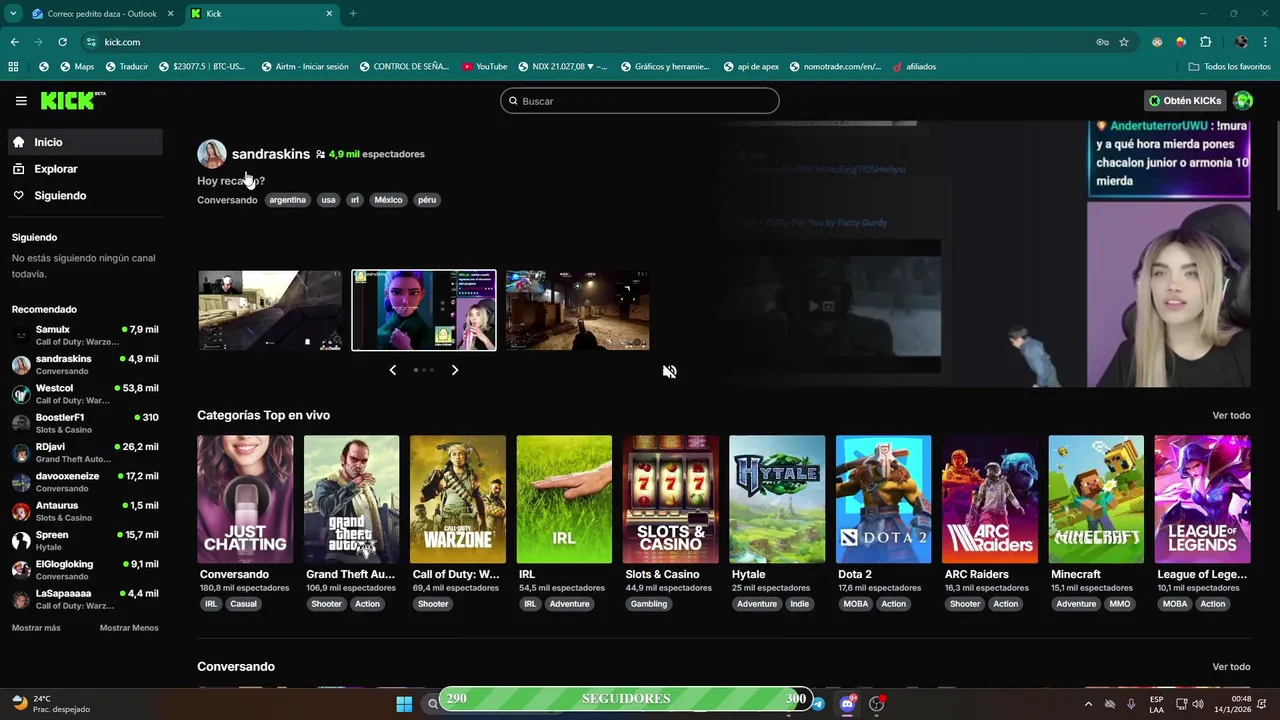Click the weather widget on taskbar

[x=50, y=704]
